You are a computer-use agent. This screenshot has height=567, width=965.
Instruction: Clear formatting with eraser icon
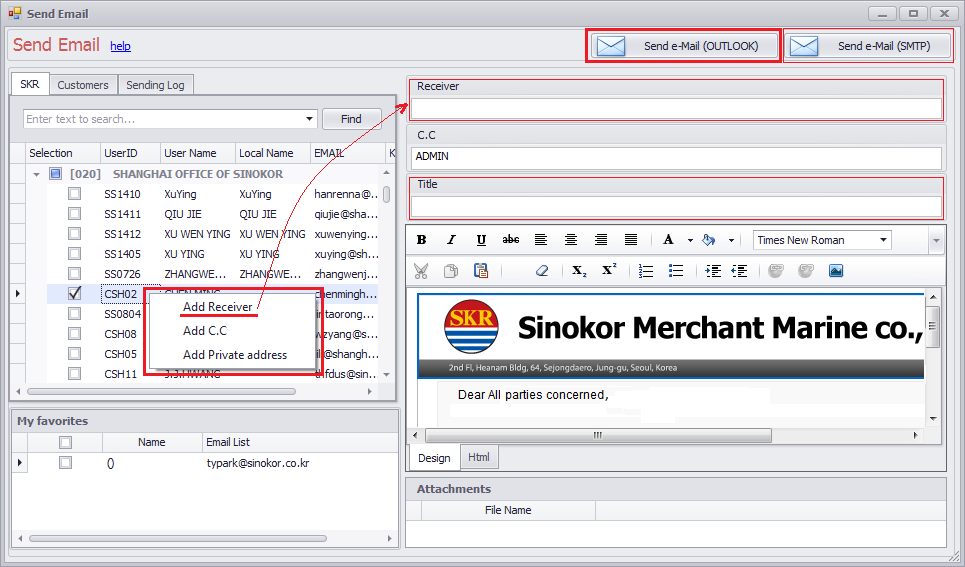pos(542,271)
